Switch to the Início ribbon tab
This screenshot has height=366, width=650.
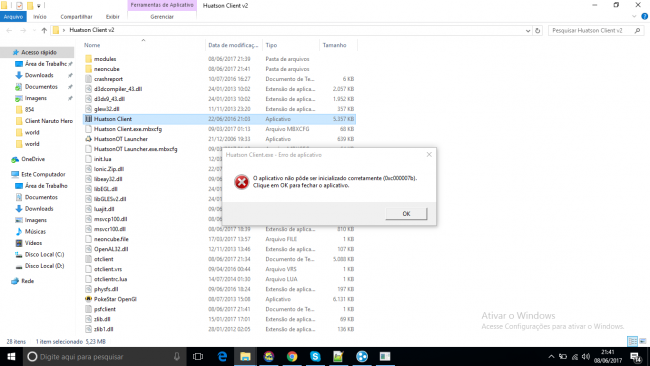[40, 17]
